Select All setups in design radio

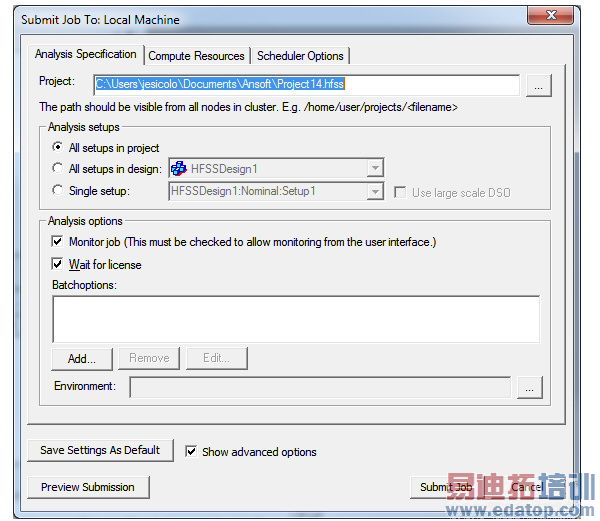(x=57, y=168)
